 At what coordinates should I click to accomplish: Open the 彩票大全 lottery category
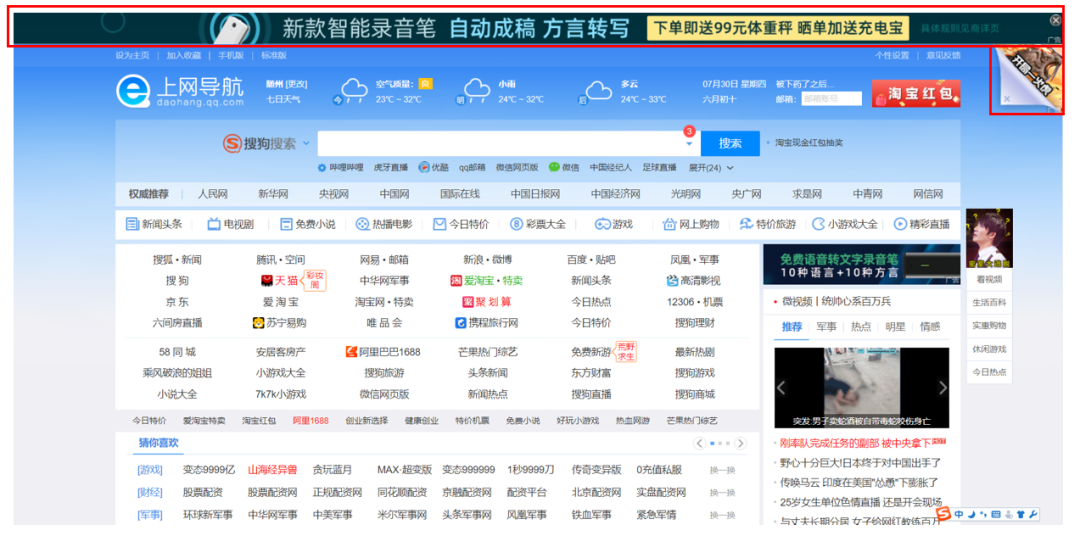(x=538, y=224)
